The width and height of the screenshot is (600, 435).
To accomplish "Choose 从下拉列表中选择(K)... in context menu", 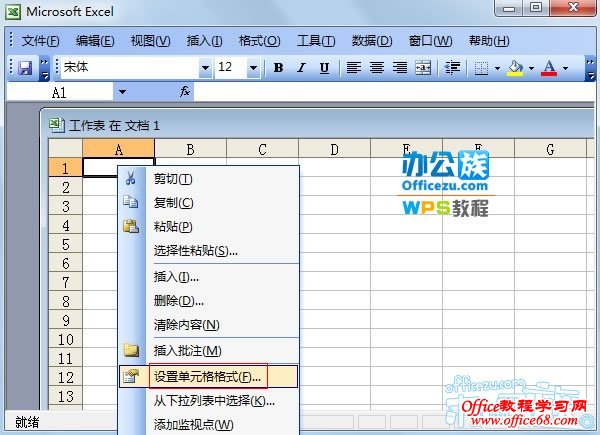I will pyautogui.click(x=209, y=401).
